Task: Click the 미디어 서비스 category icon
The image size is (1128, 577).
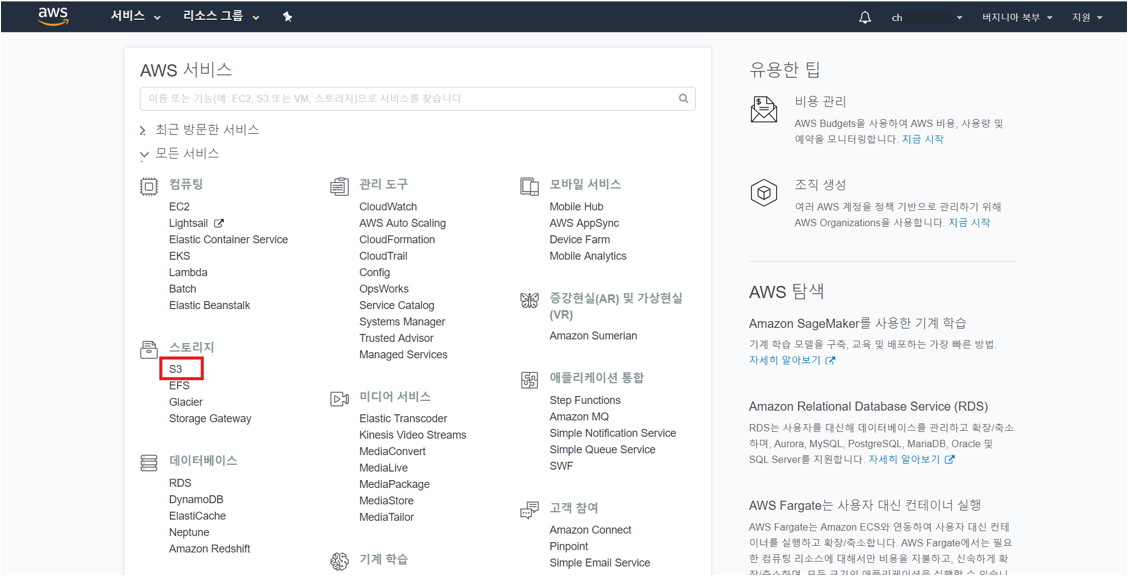Action: (x=339, y=398)
